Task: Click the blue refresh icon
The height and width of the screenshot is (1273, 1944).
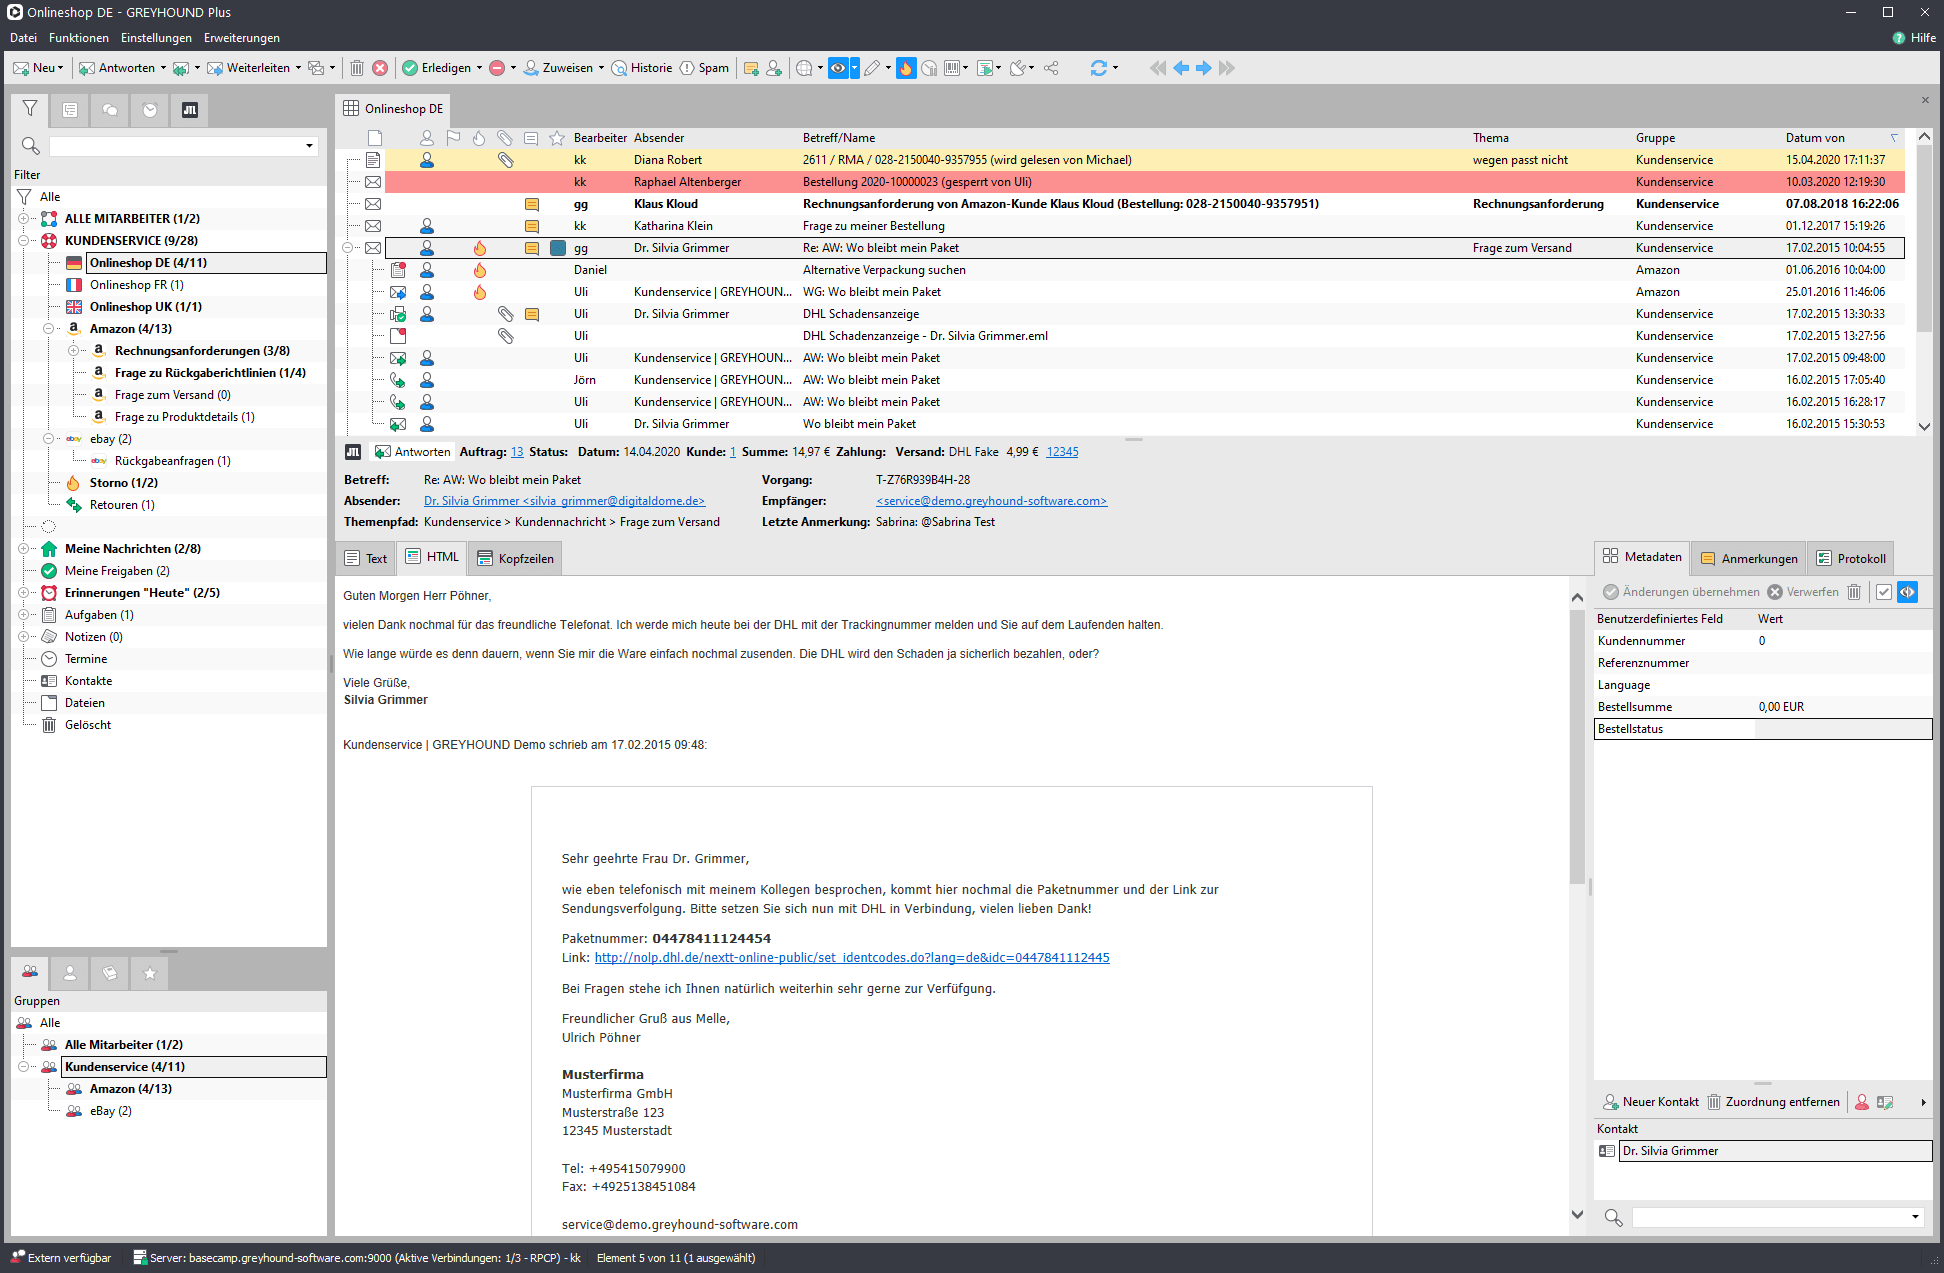Action: [1098, 68]
